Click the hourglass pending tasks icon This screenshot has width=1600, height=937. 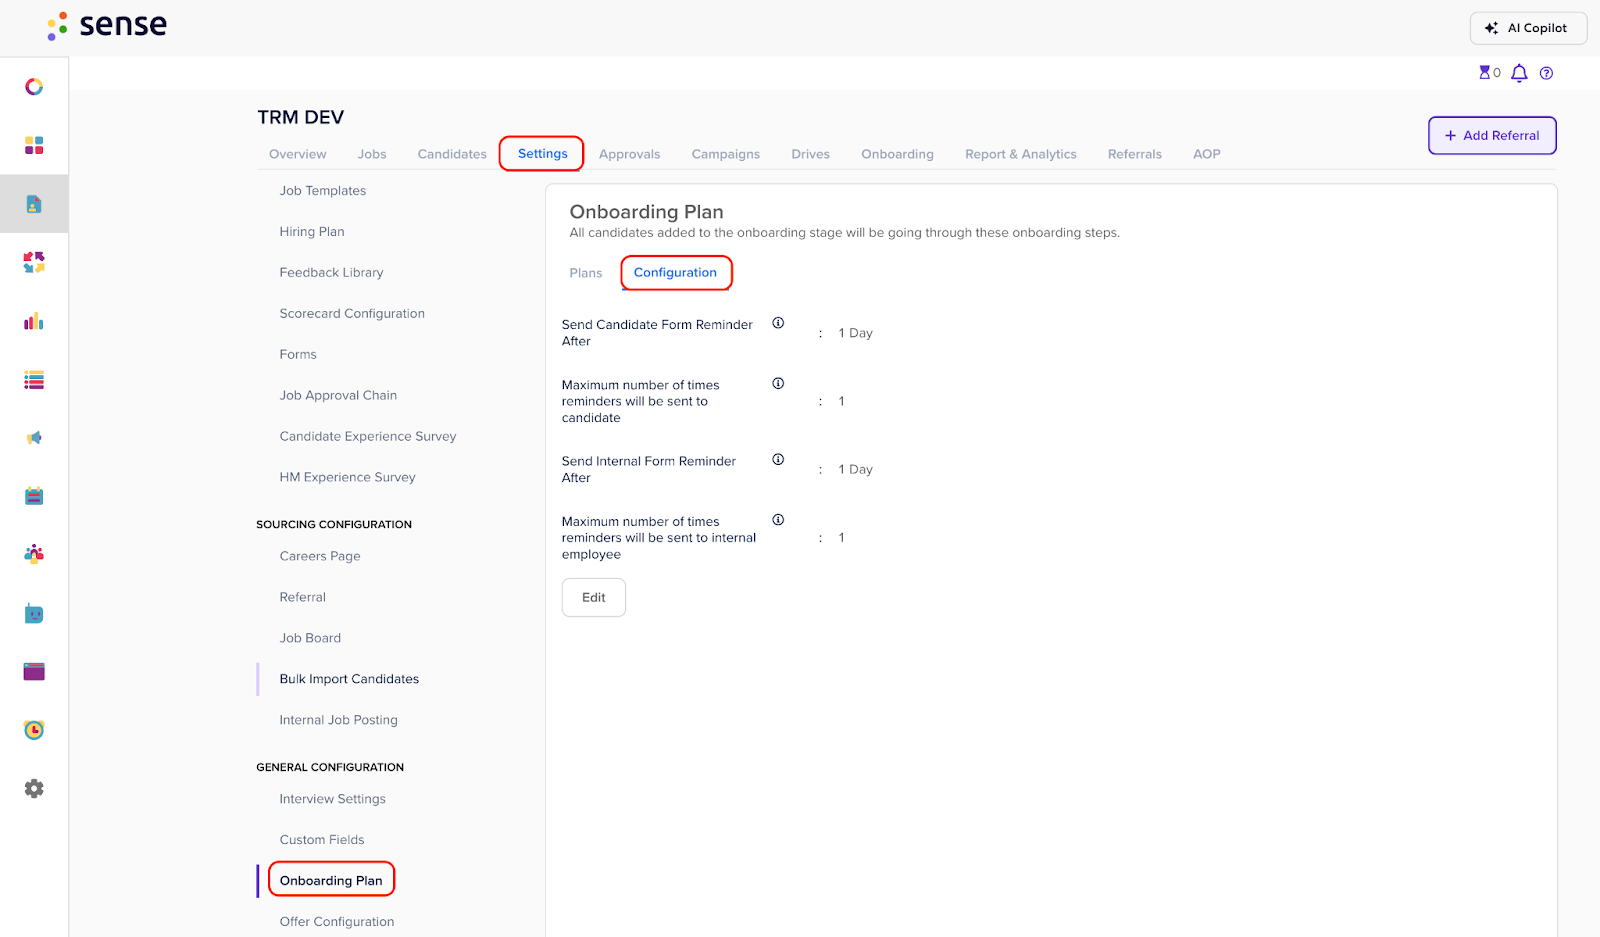1486,72
